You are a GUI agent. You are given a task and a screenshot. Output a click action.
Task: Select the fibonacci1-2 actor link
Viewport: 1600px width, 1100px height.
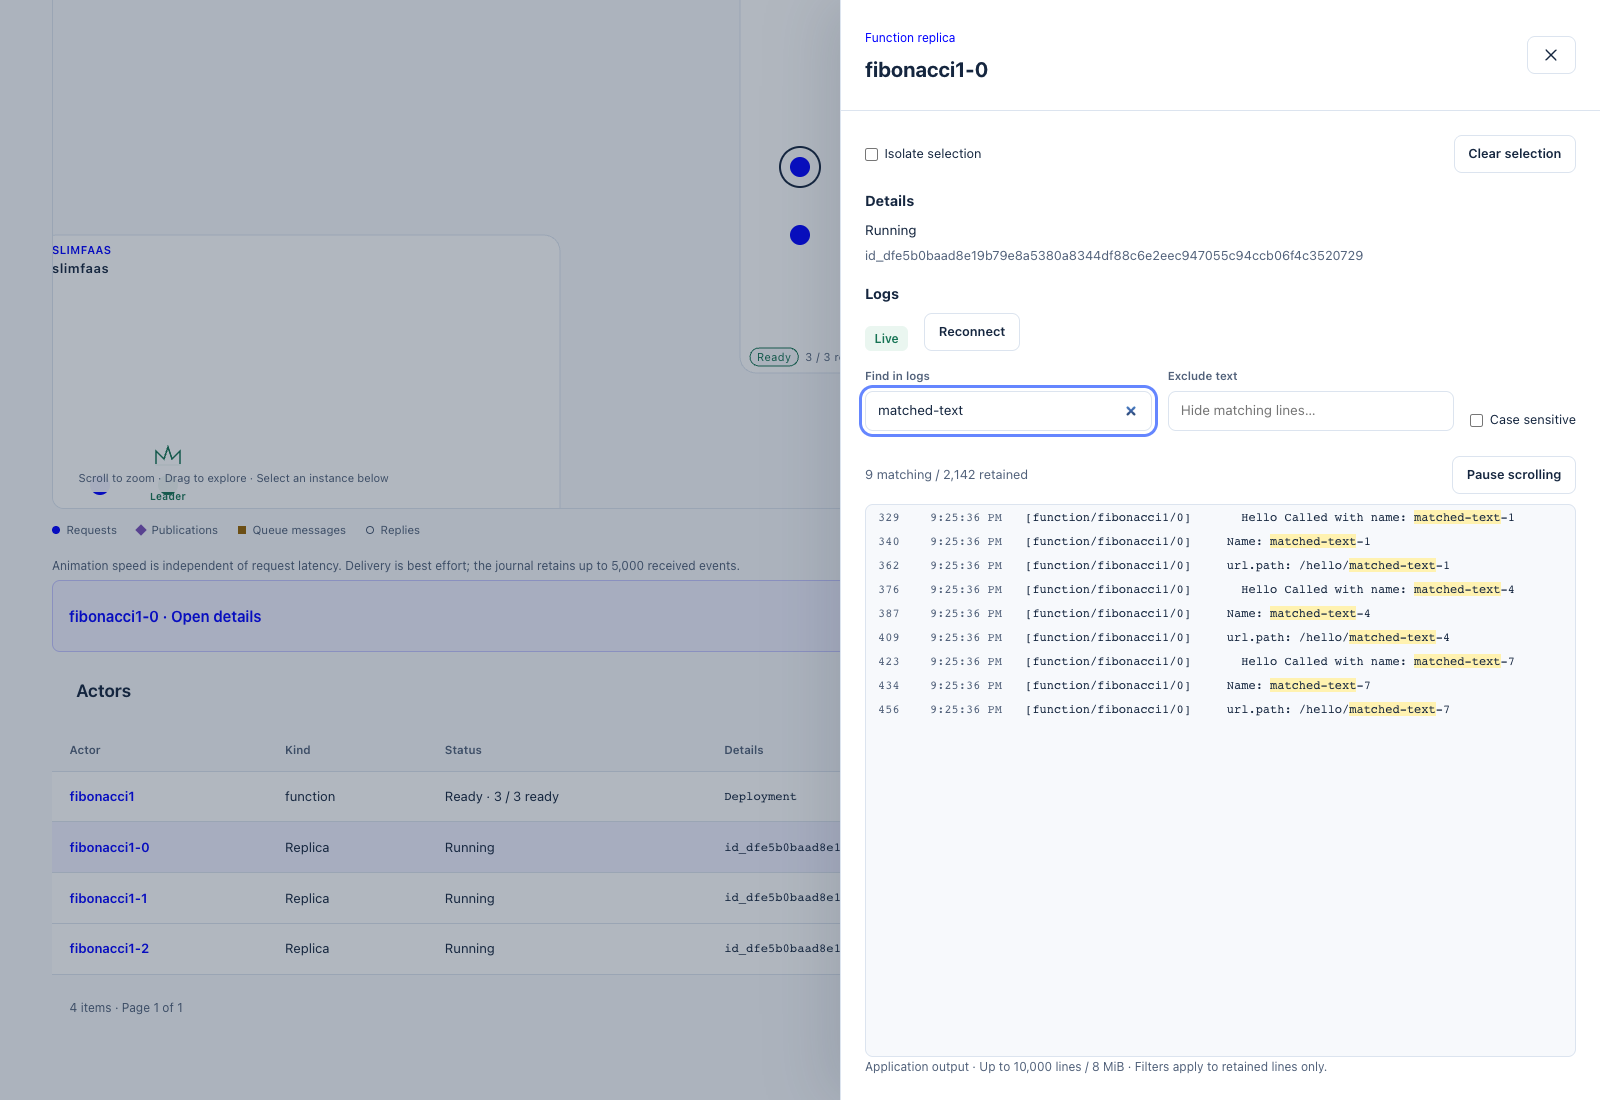109,949
